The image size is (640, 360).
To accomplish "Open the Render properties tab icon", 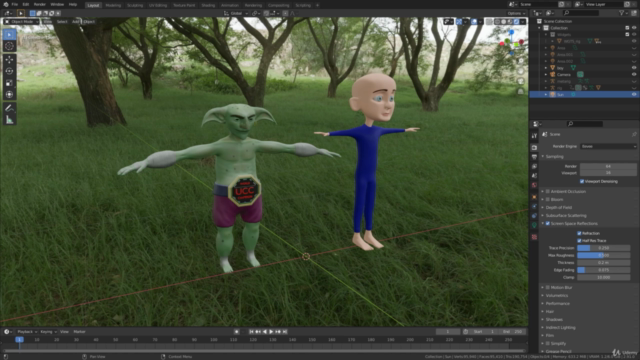I will click(534, 147).
